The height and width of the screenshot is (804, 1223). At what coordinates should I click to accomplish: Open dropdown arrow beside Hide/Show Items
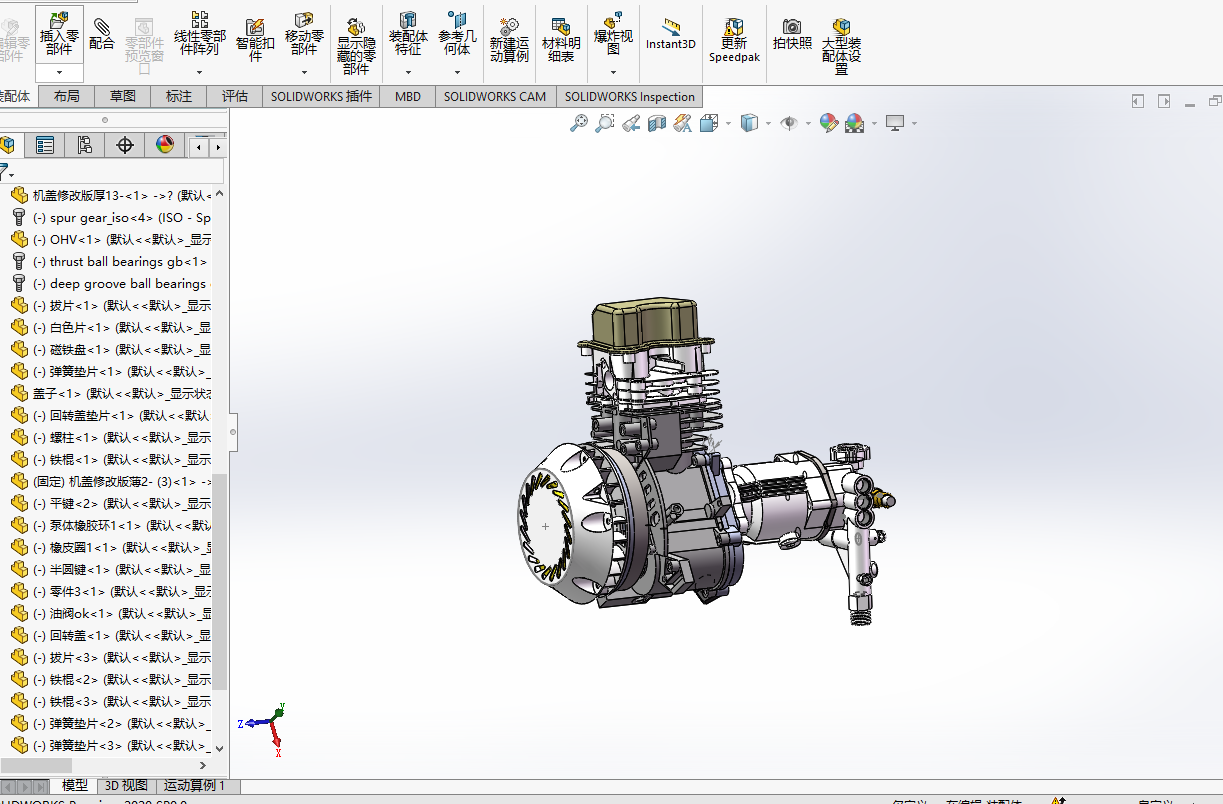[808, 124]
